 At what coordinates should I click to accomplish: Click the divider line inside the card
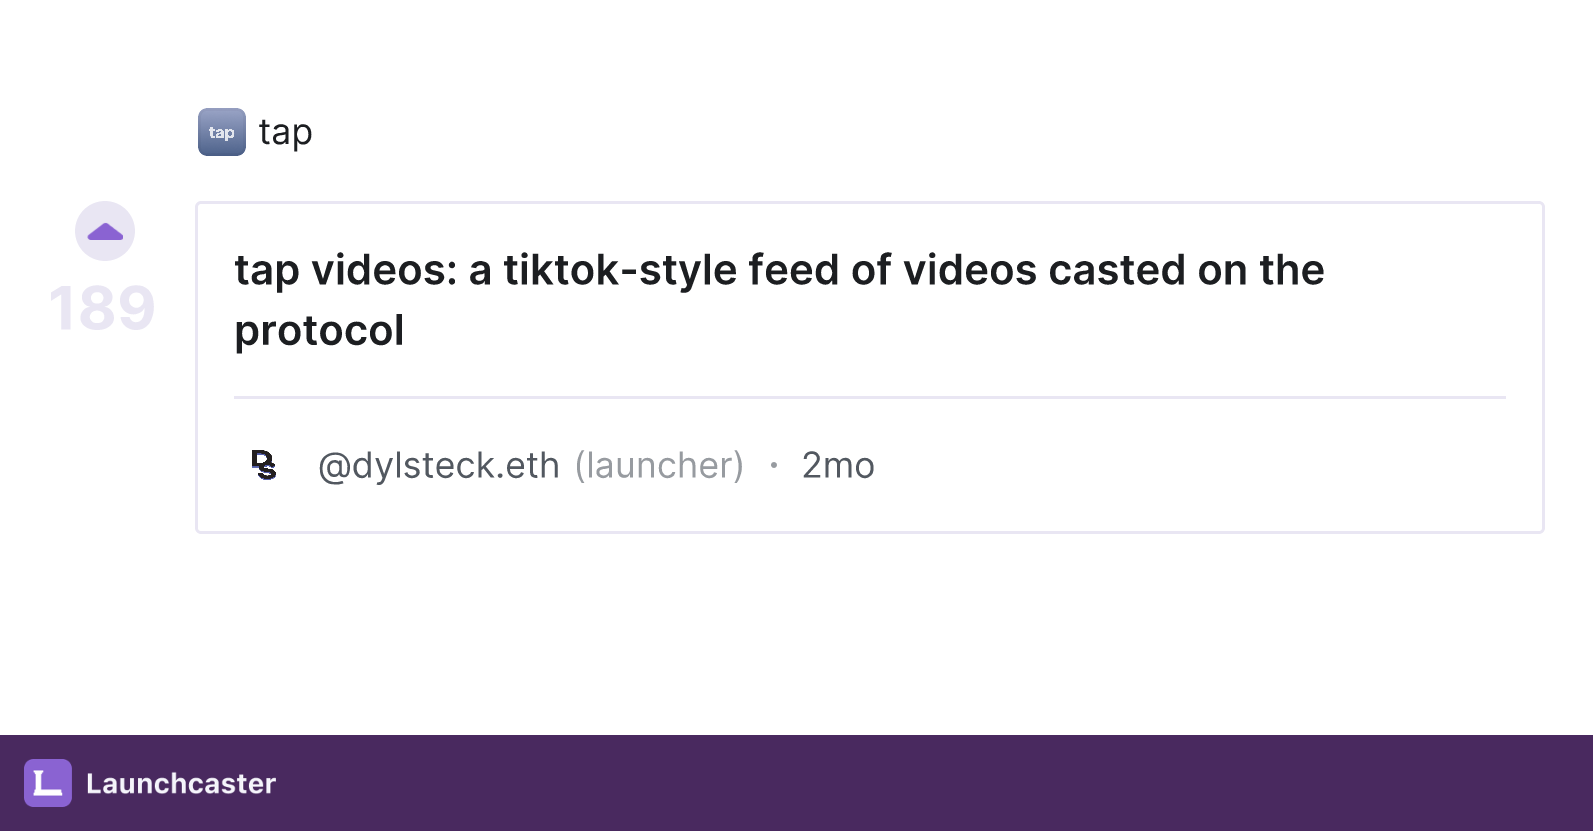(870, 397)
